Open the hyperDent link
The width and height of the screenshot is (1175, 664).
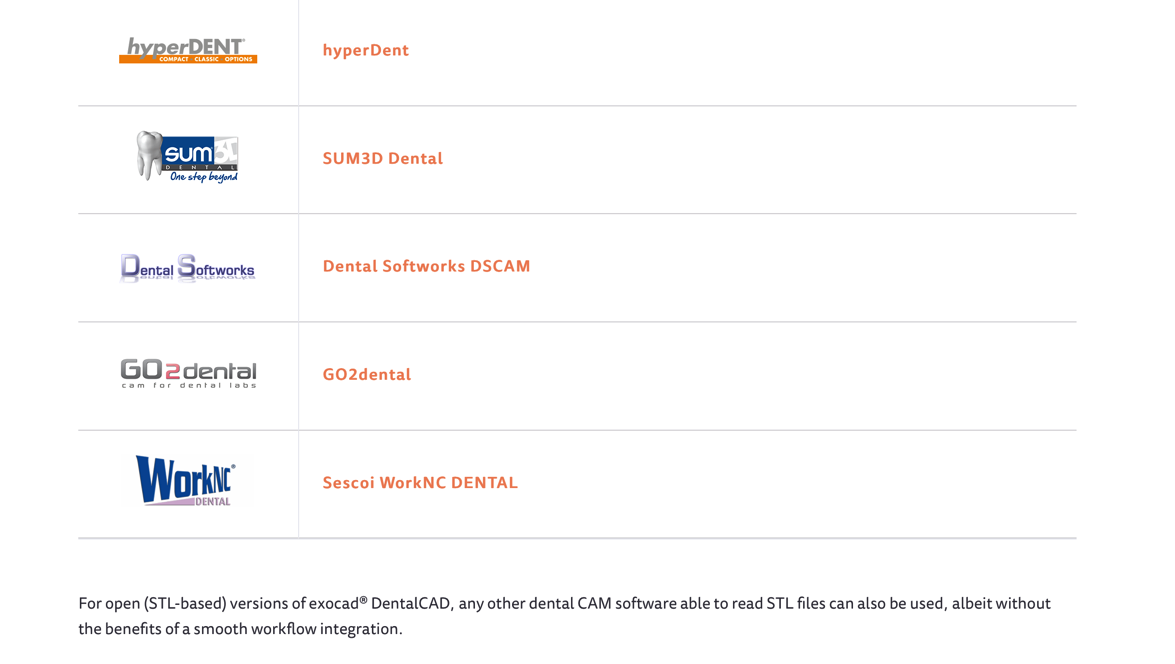pos(365,50)
